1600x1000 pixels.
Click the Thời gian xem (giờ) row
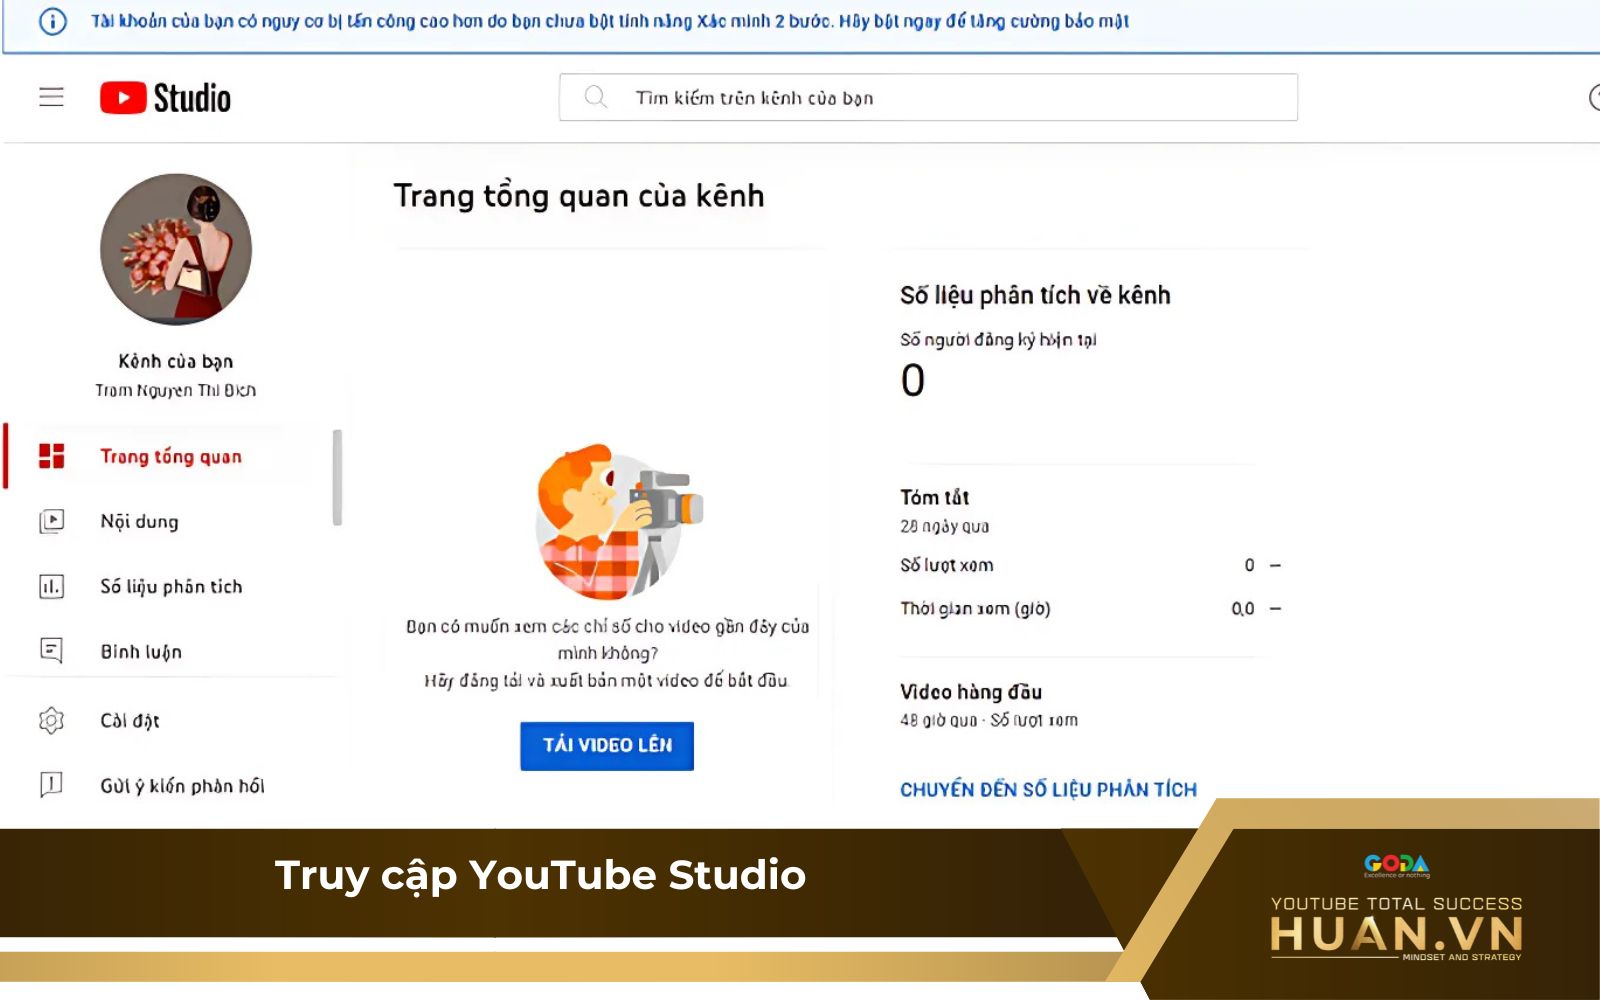point(1090,608)
